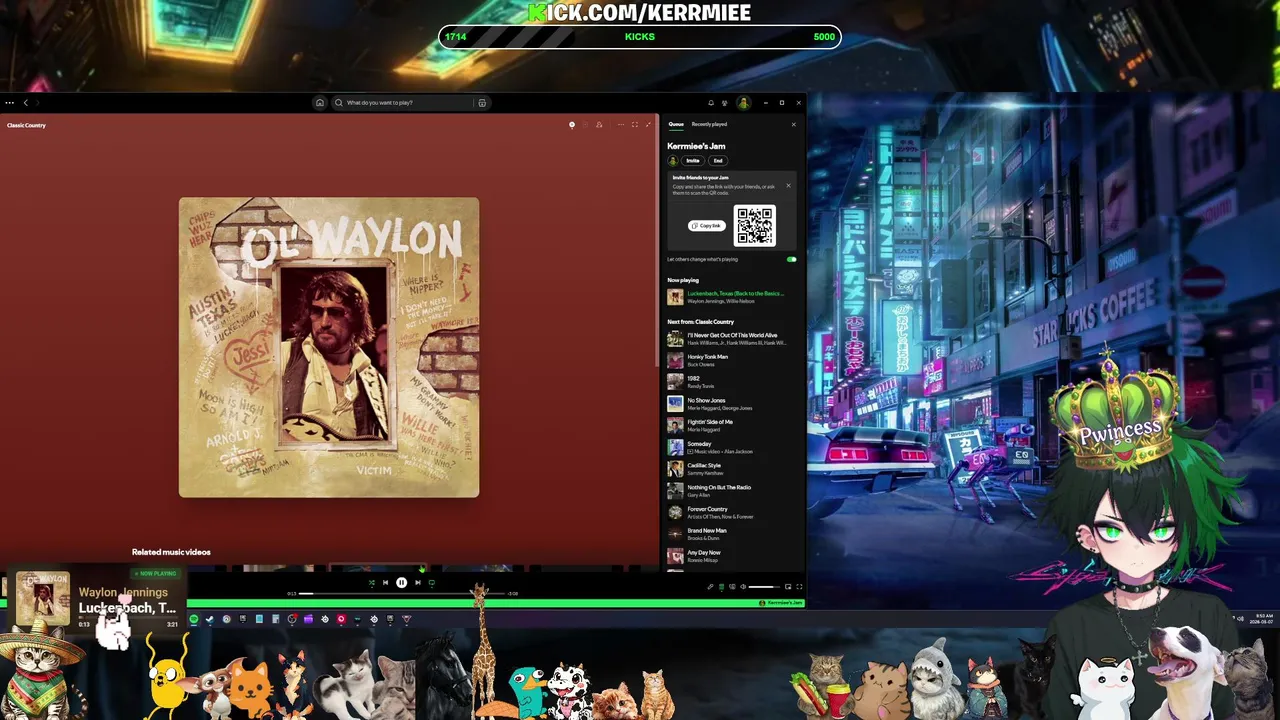Open the notifications bell in Spotify
Viewport: 1280px width, 720px height.
point(711,102)
